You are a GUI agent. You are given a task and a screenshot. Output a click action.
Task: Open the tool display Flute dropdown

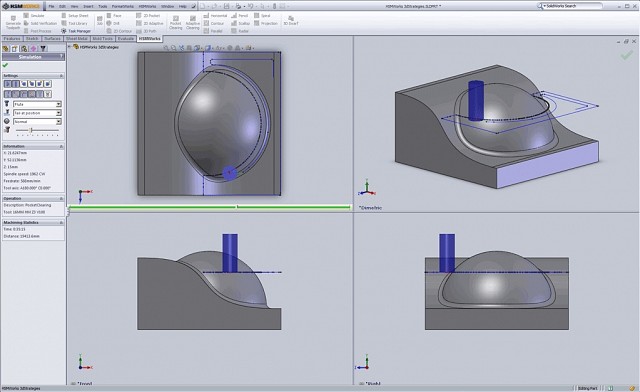[58, 104]
